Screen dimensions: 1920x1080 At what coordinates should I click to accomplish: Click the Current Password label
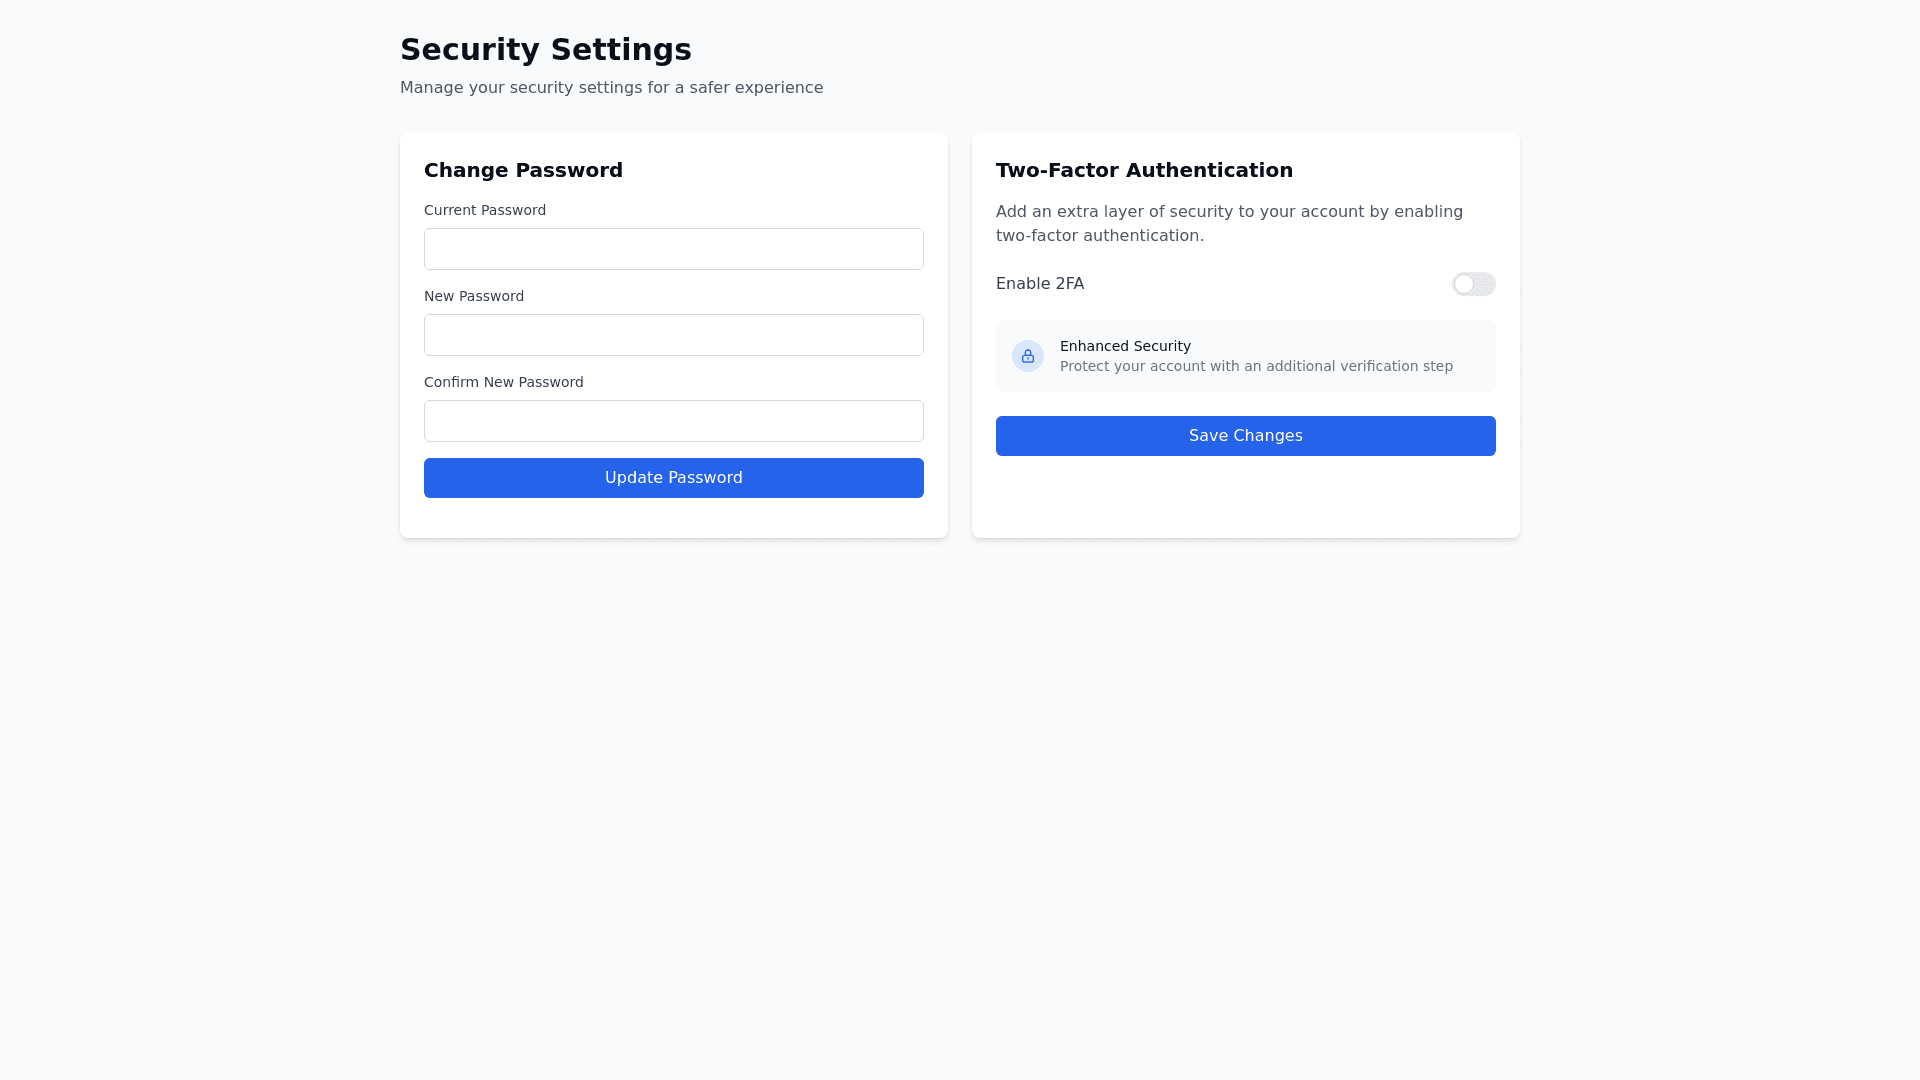pos(485,210)
